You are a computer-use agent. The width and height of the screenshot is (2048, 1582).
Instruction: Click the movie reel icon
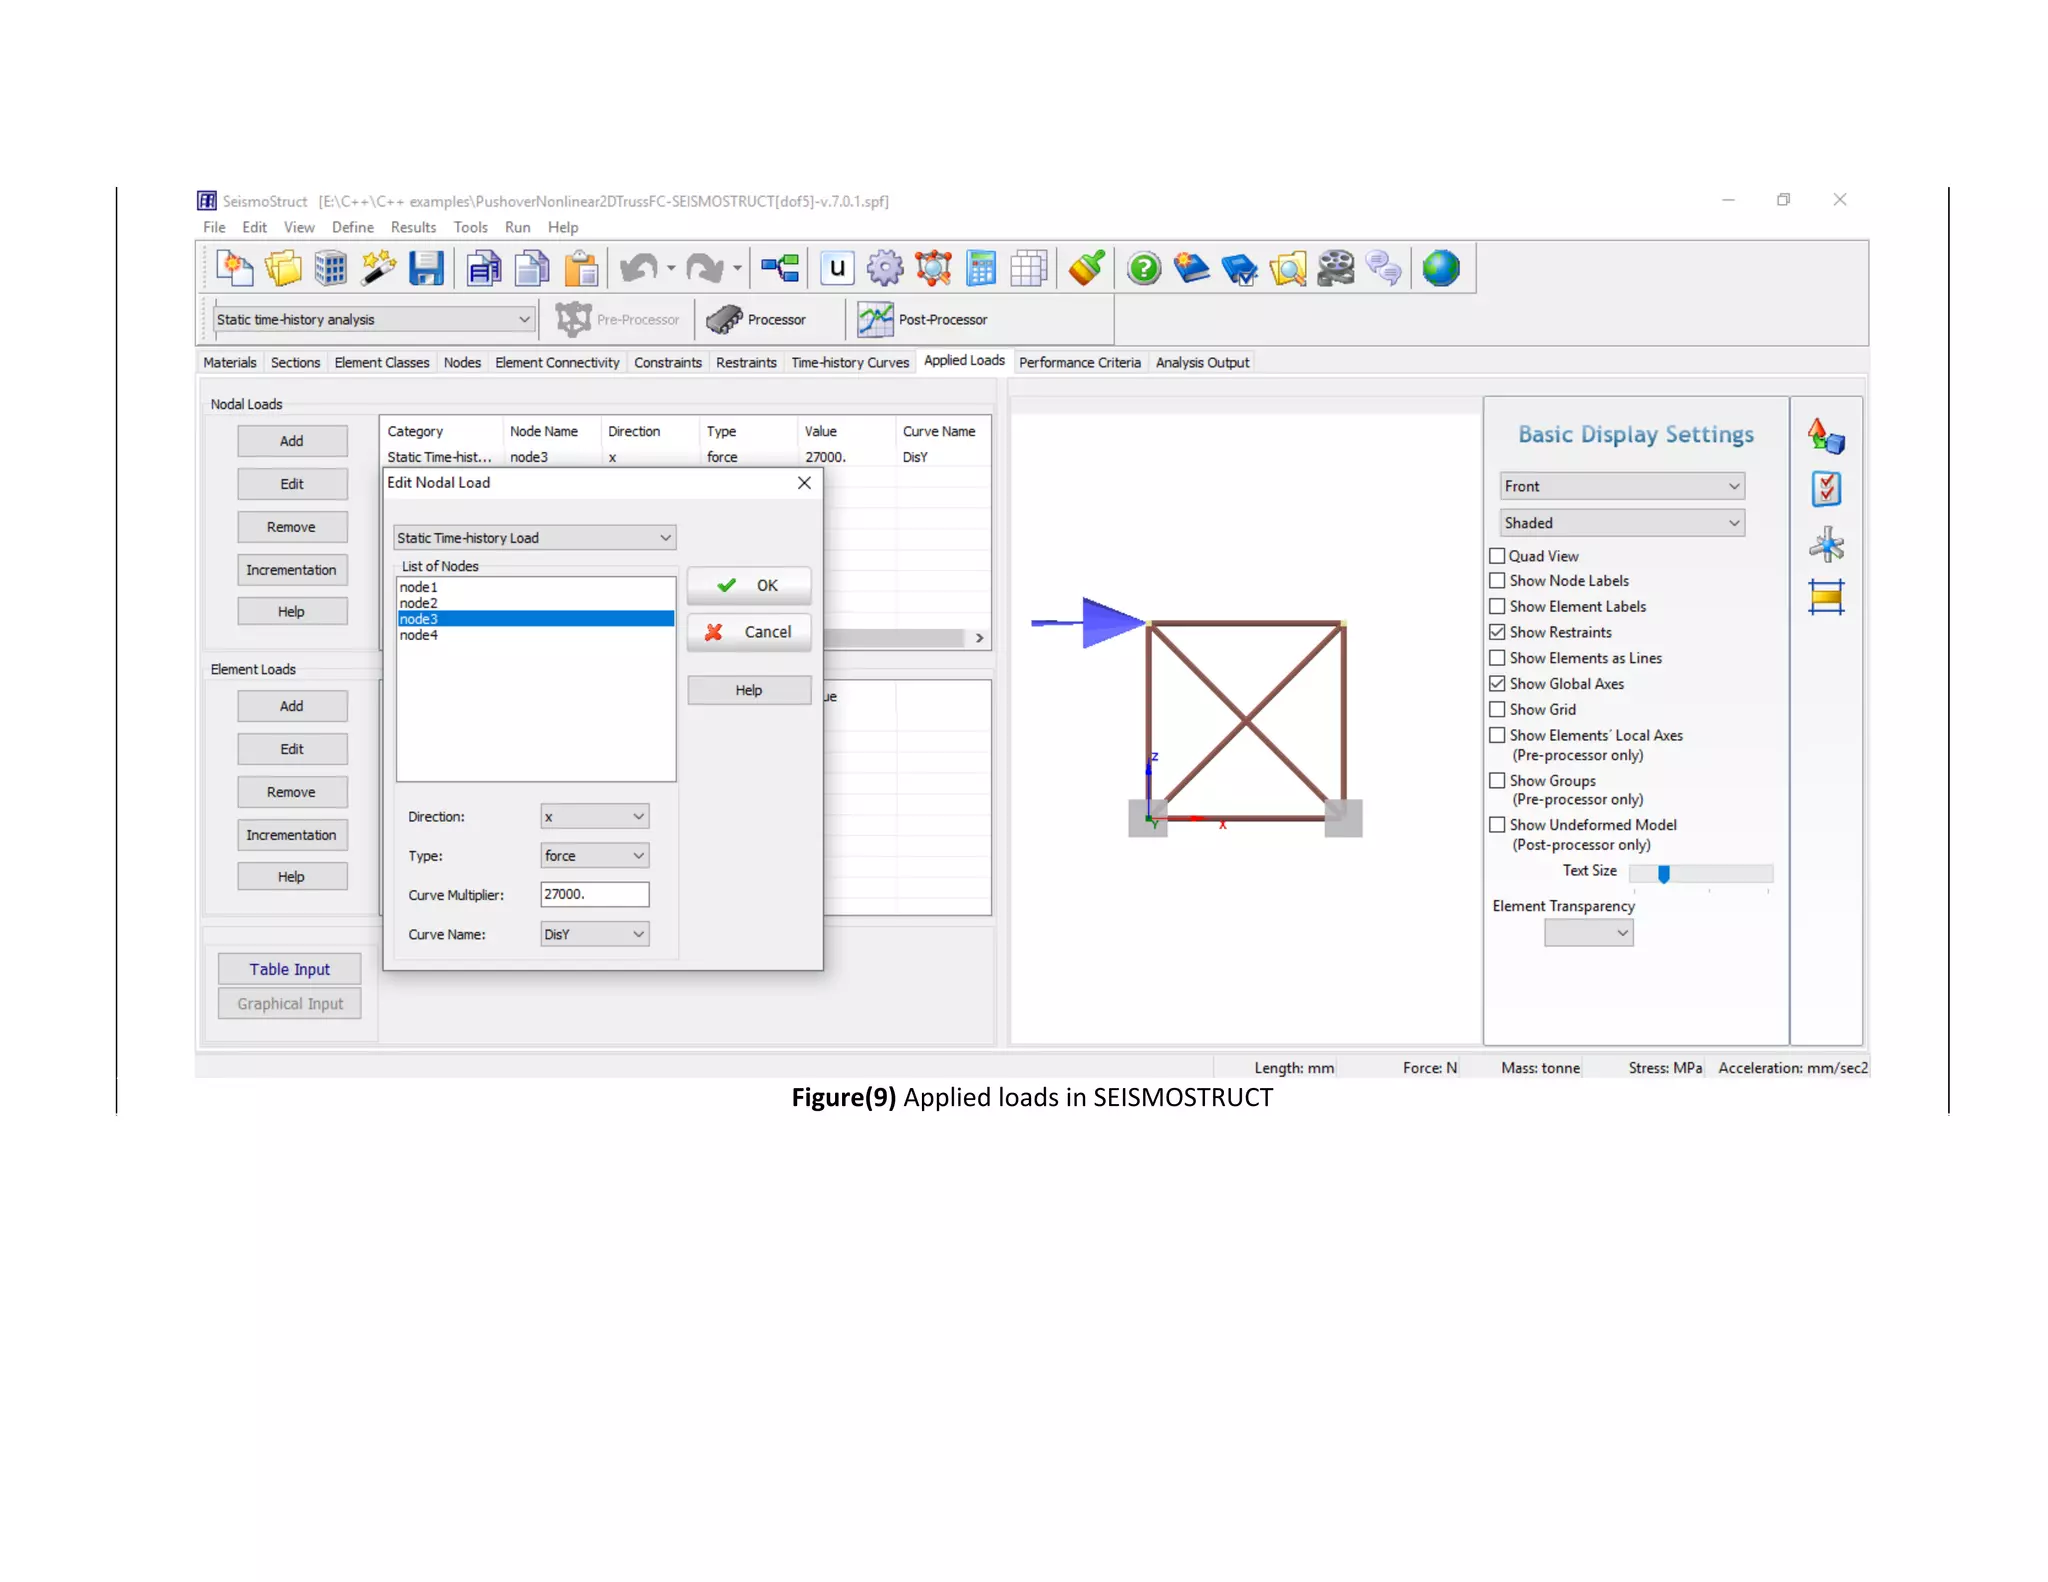coord(1335,268)
